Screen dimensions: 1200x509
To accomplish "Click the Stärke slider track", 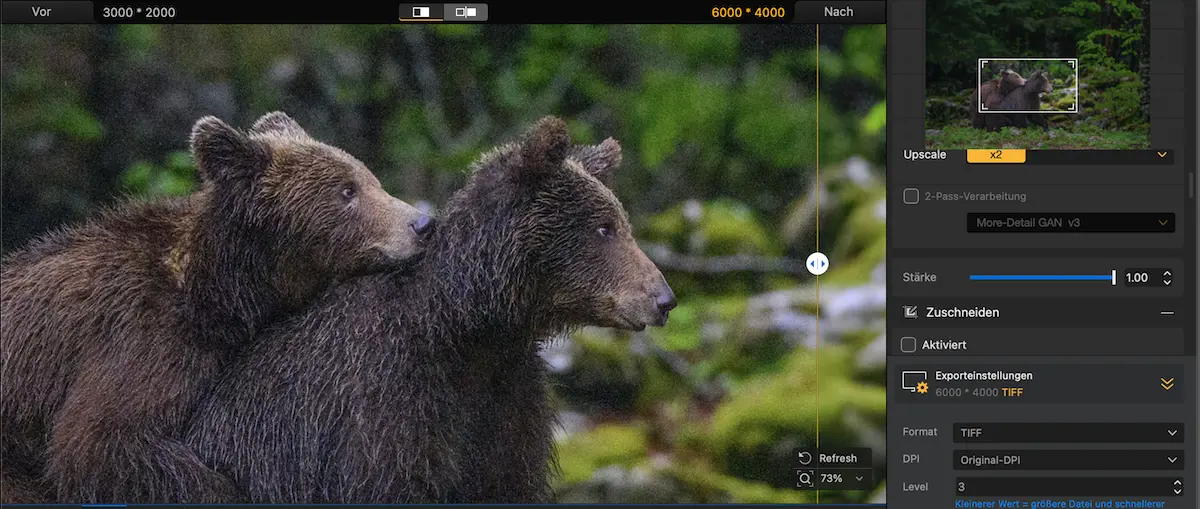I will (x=1042, y=277).
